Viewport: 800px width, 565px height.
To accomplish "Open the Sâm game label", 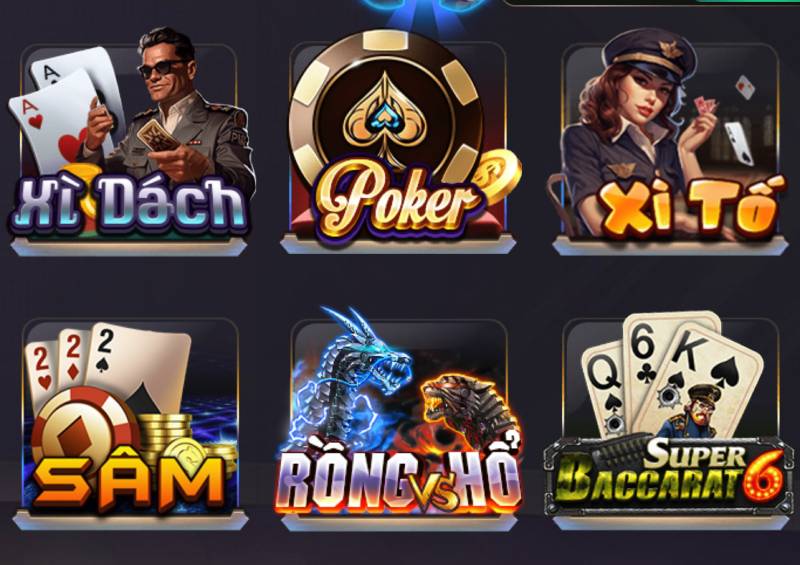I will point(130,482).
